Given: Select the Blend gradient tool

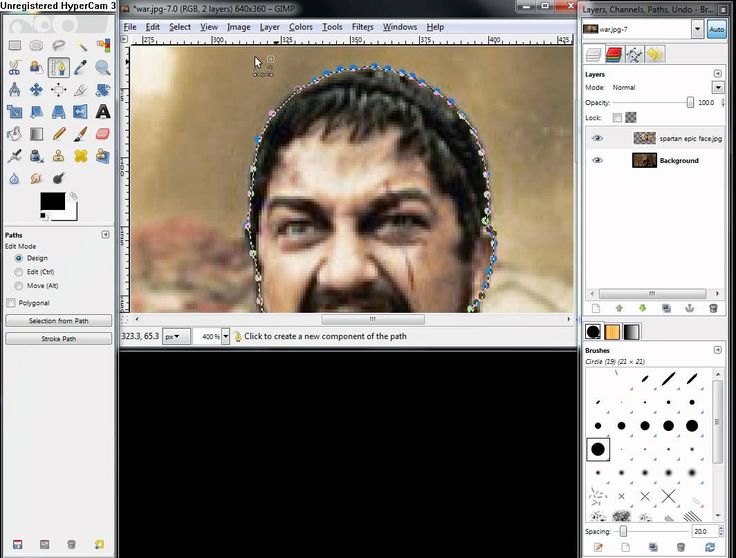Looking at the screenshot, I should coord(36,134).
